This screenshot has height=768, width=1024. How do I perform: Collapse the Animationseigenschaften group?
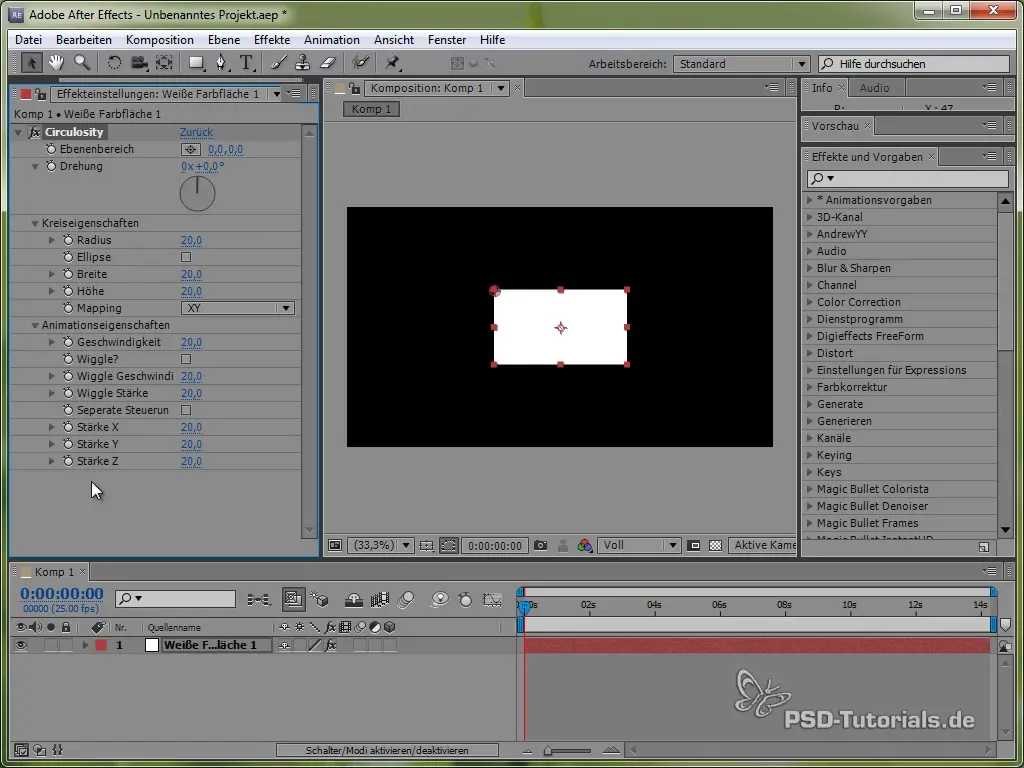coord(35,325)
